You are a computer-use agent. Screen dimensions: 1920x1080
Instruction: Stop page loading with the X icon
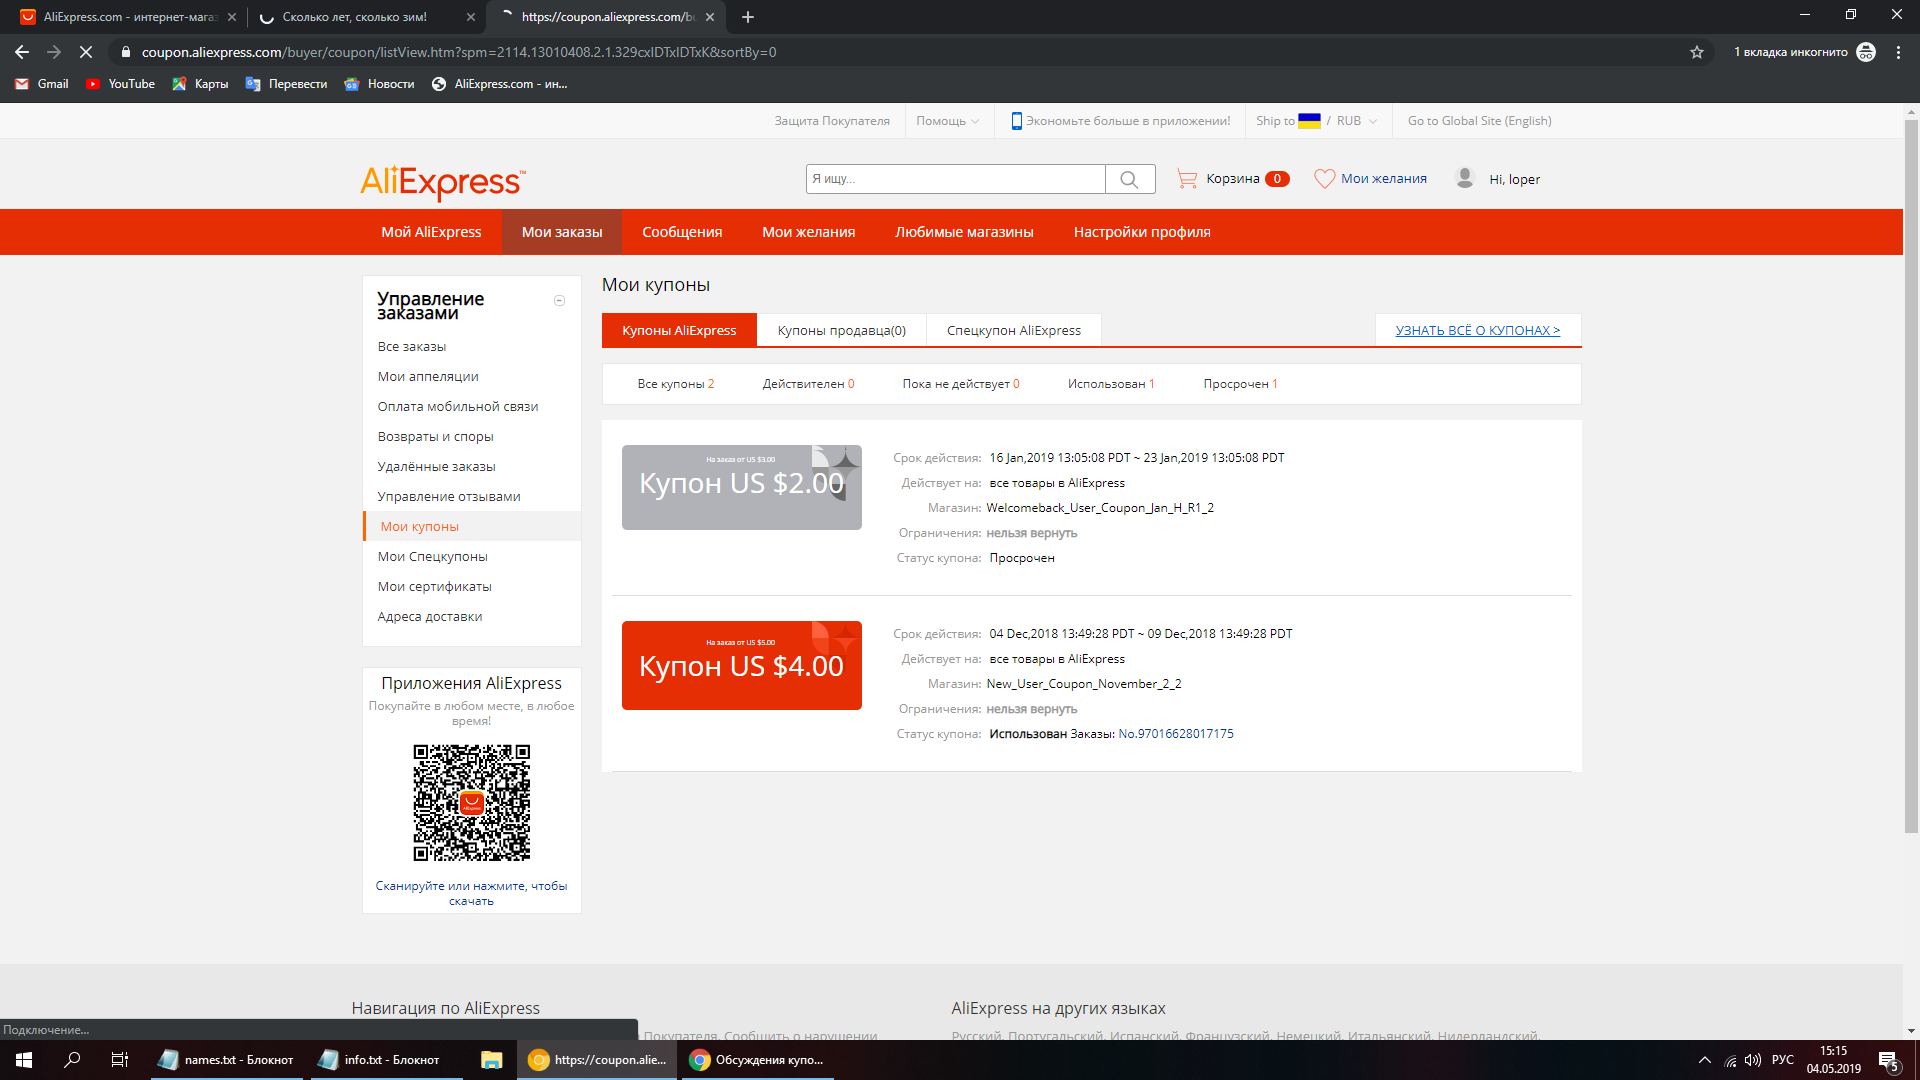(86, 52)
